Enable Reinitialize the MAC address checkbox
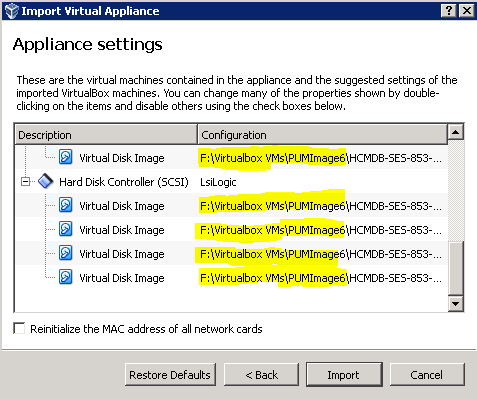The width and height of the screenshot is (477, 399). point(19,328)
